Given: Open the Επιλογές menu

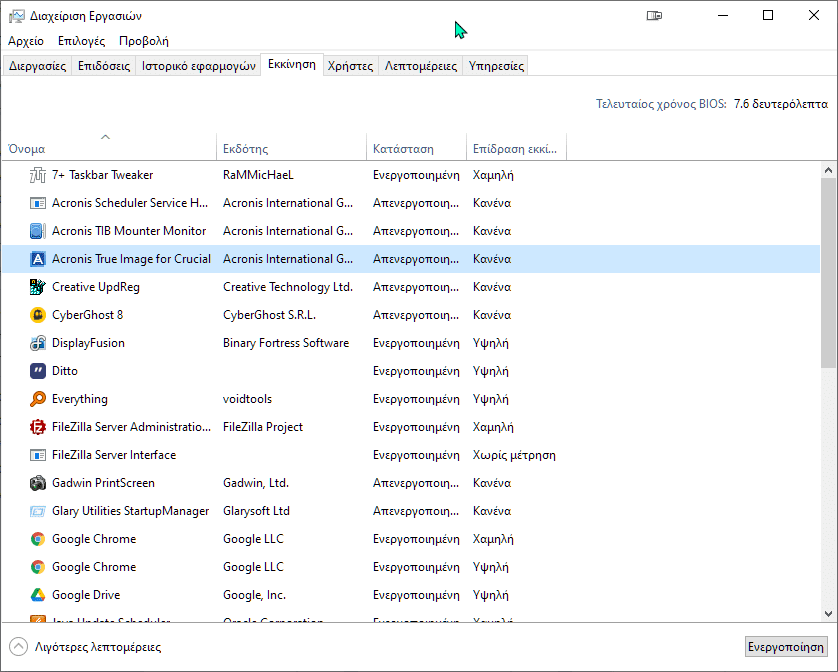Looking at the screenshot, I should click(x=81, y=41).
